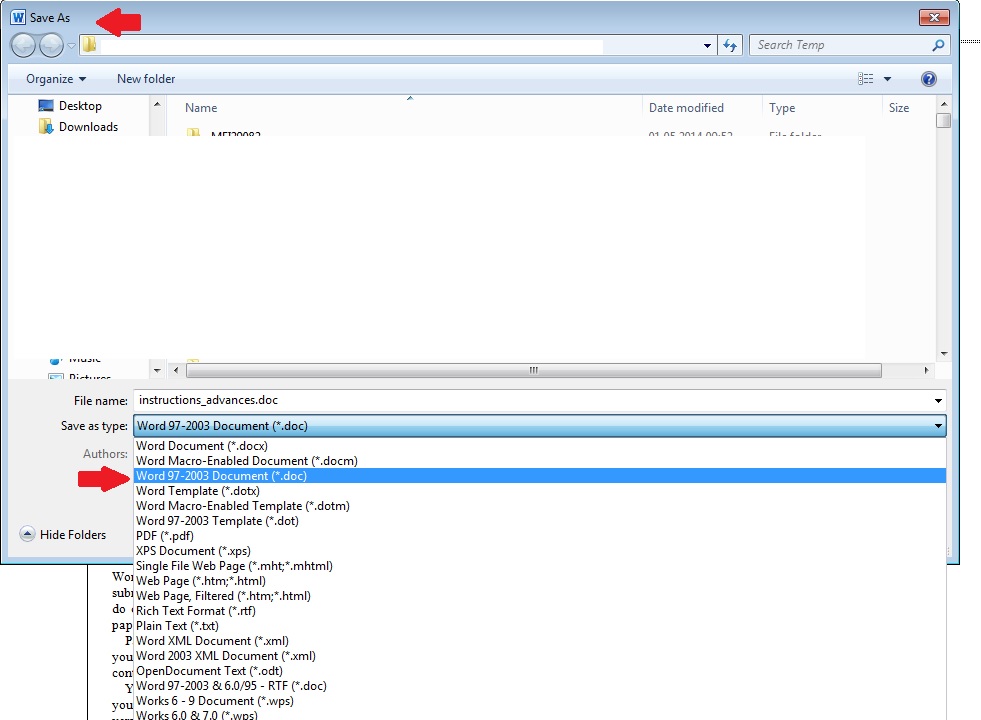
Task: Choose Single File Web Page format
Action: [540, 566]
